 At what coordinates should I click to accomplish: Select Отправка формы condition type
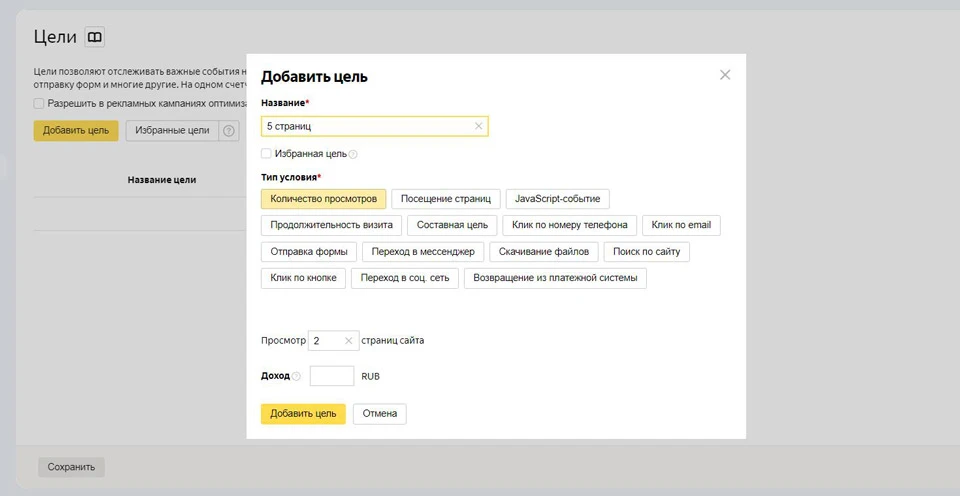click(309, 252)
